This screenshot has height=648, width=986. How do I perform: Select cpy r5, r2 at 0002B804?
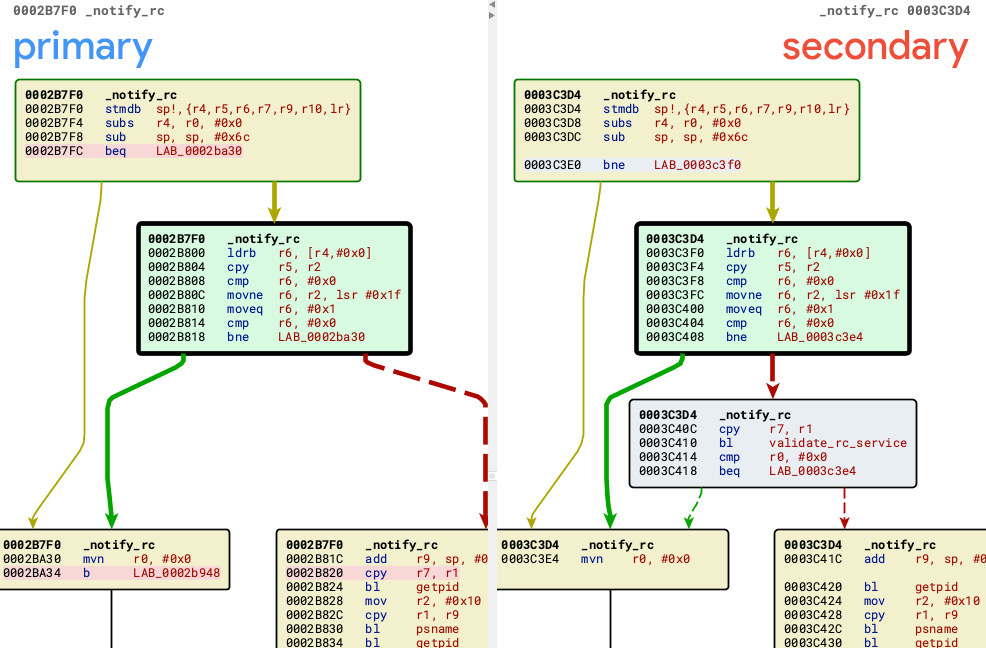(235, 267)
